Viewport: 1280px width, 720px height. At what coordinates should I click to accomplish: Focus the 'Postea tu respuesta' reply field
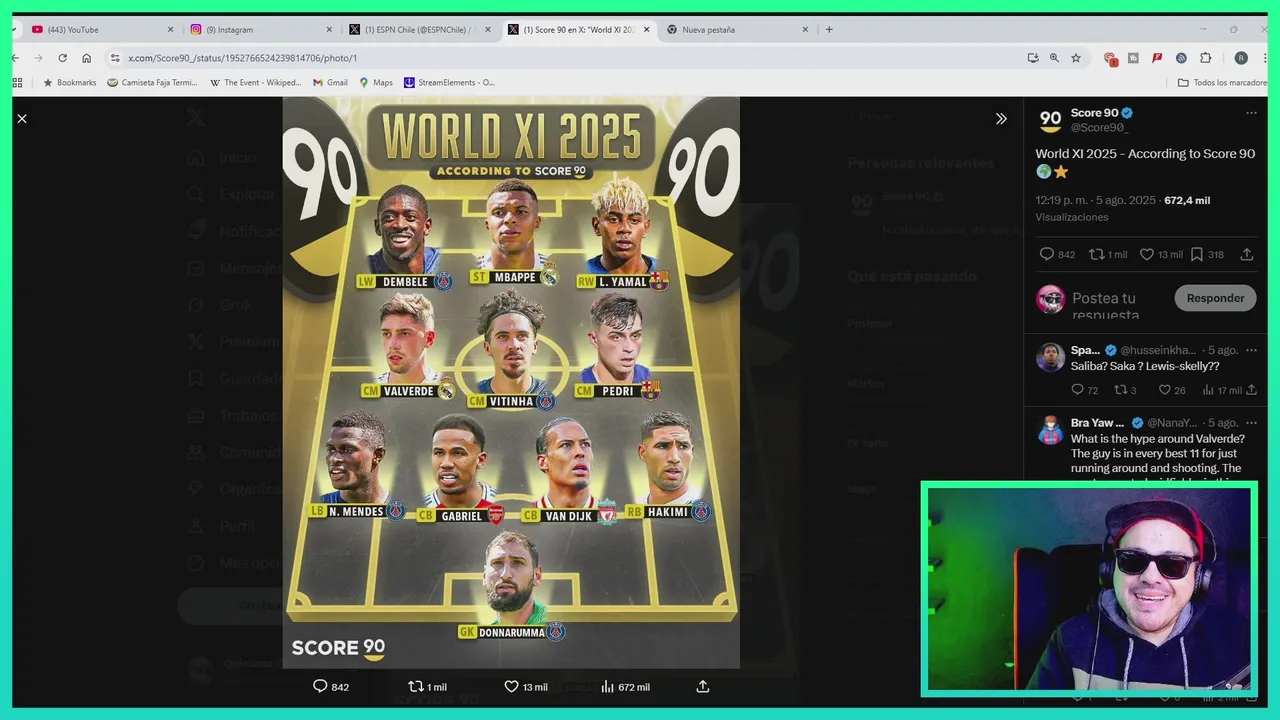pos(1116,305)
